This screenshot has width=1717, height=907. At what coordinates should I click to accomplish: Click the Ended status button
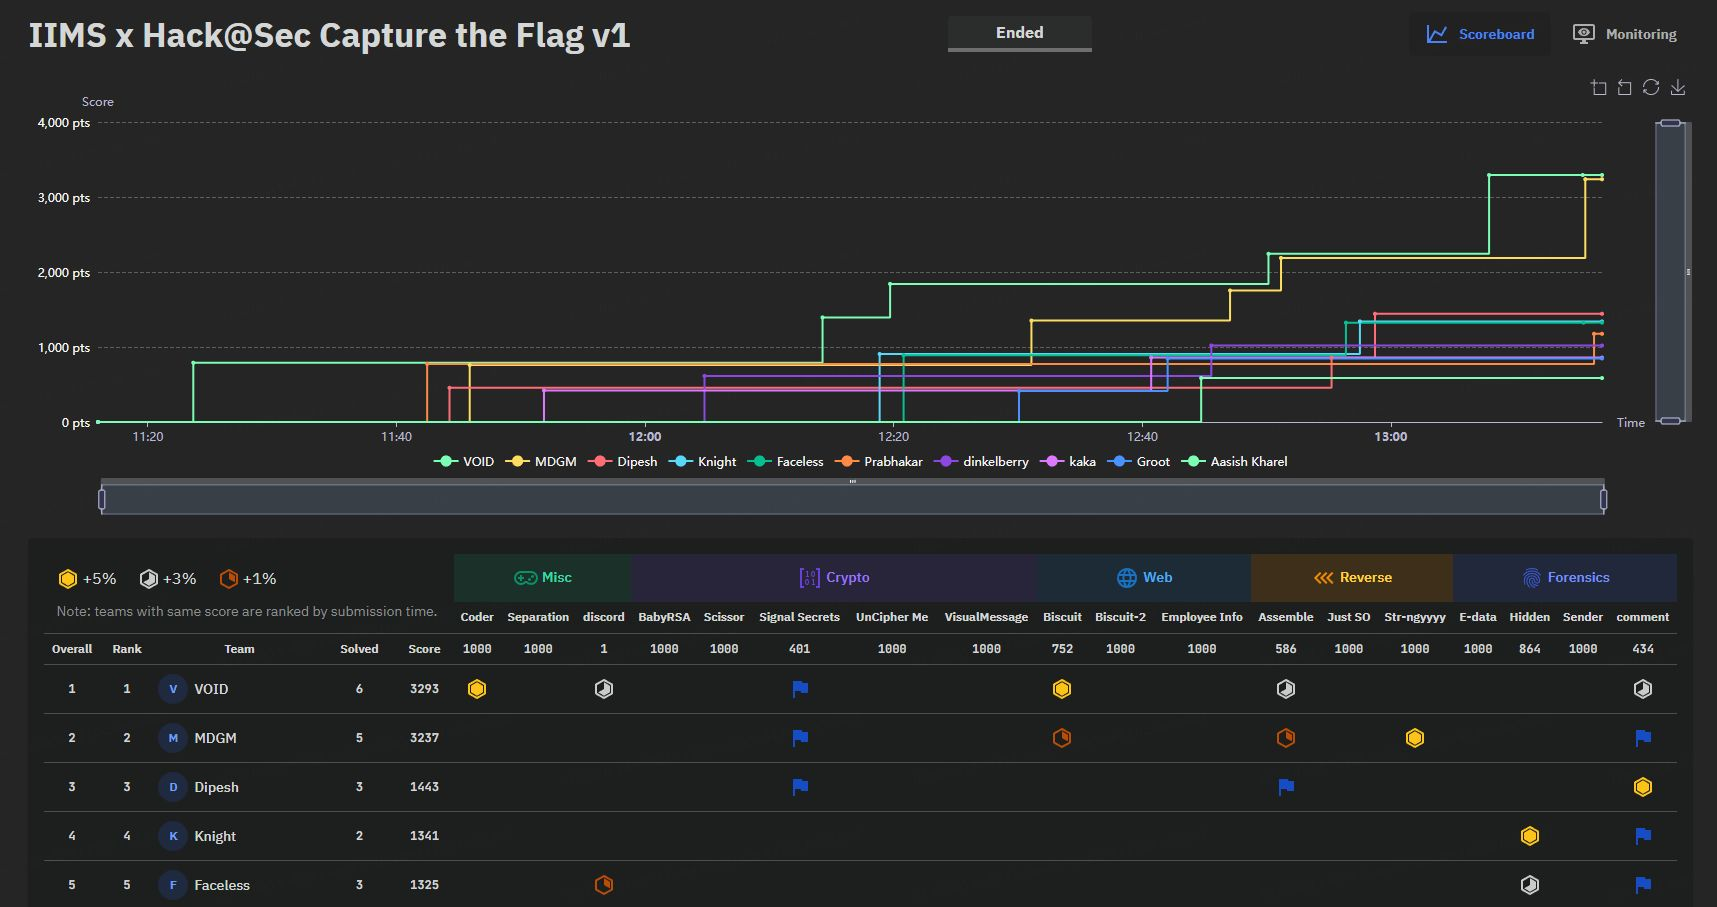click(x=1019, y=33)
